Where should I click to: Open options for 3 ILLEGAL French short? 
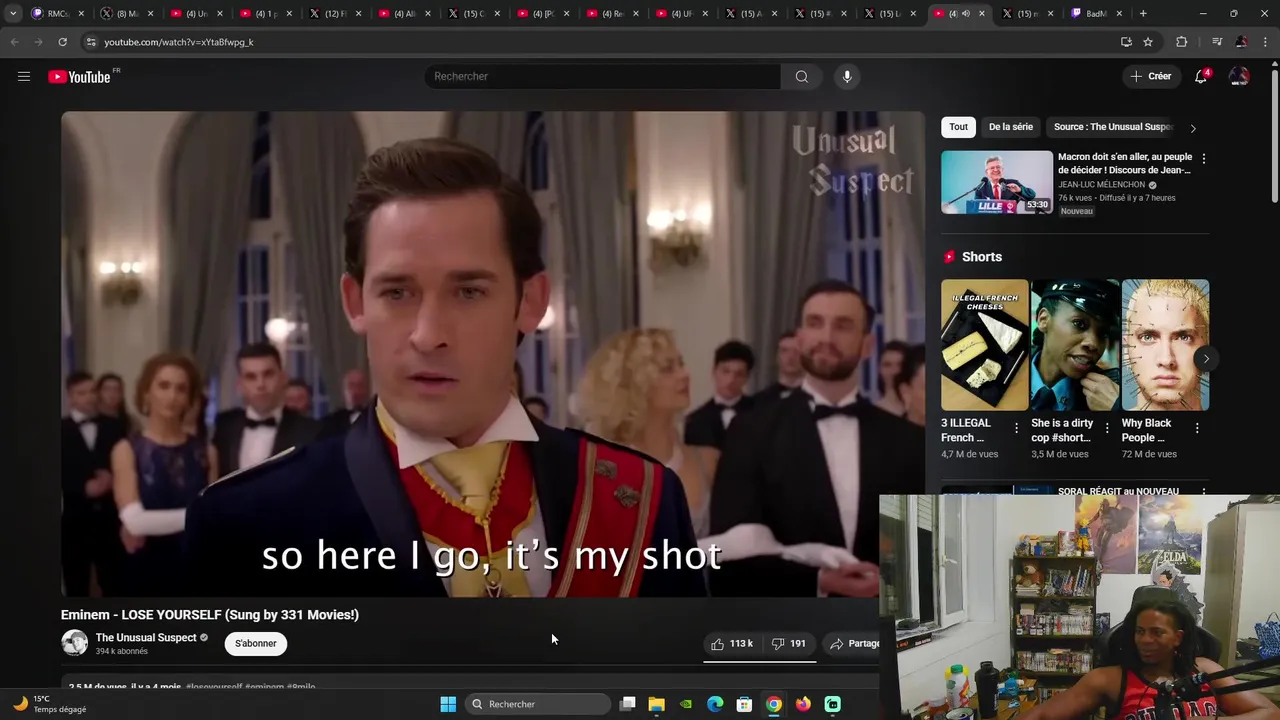coord(1017,428)
